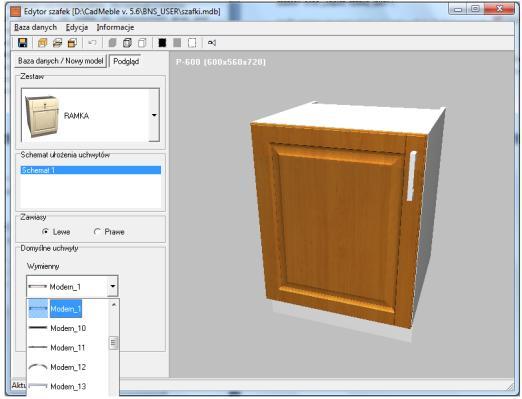The image size is (522, 399).
Task: Select the wireframe cube view icon
Action: pyautogui.click(x=127, y=43)
